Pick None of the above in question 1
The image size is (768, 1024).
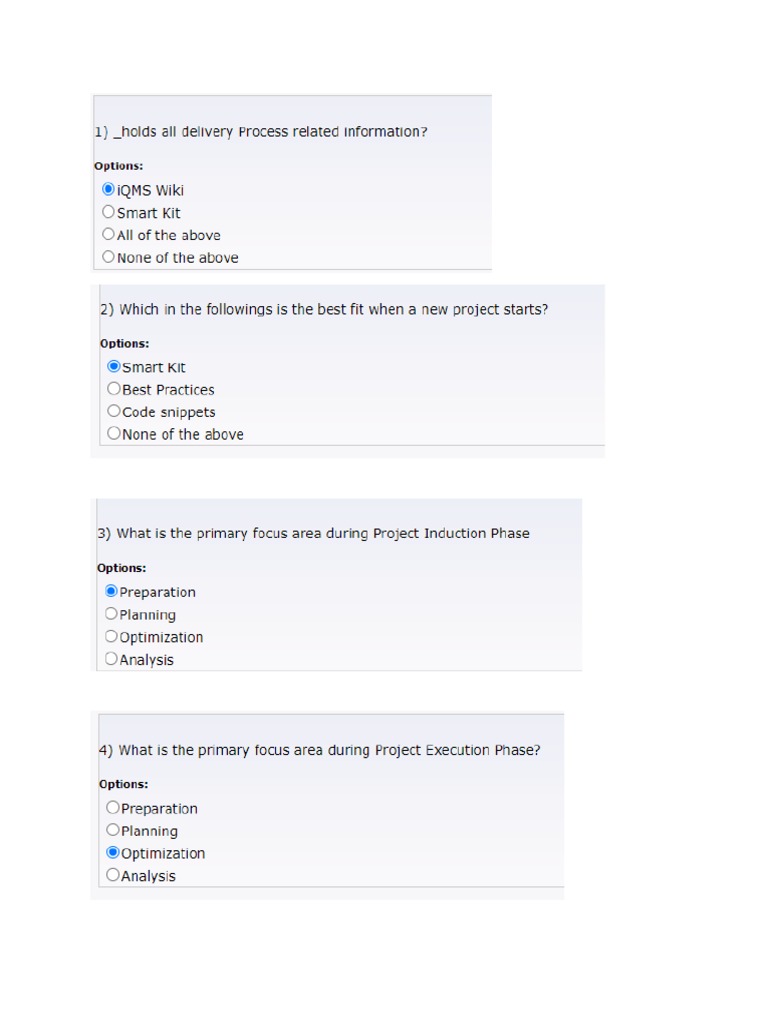109,257
